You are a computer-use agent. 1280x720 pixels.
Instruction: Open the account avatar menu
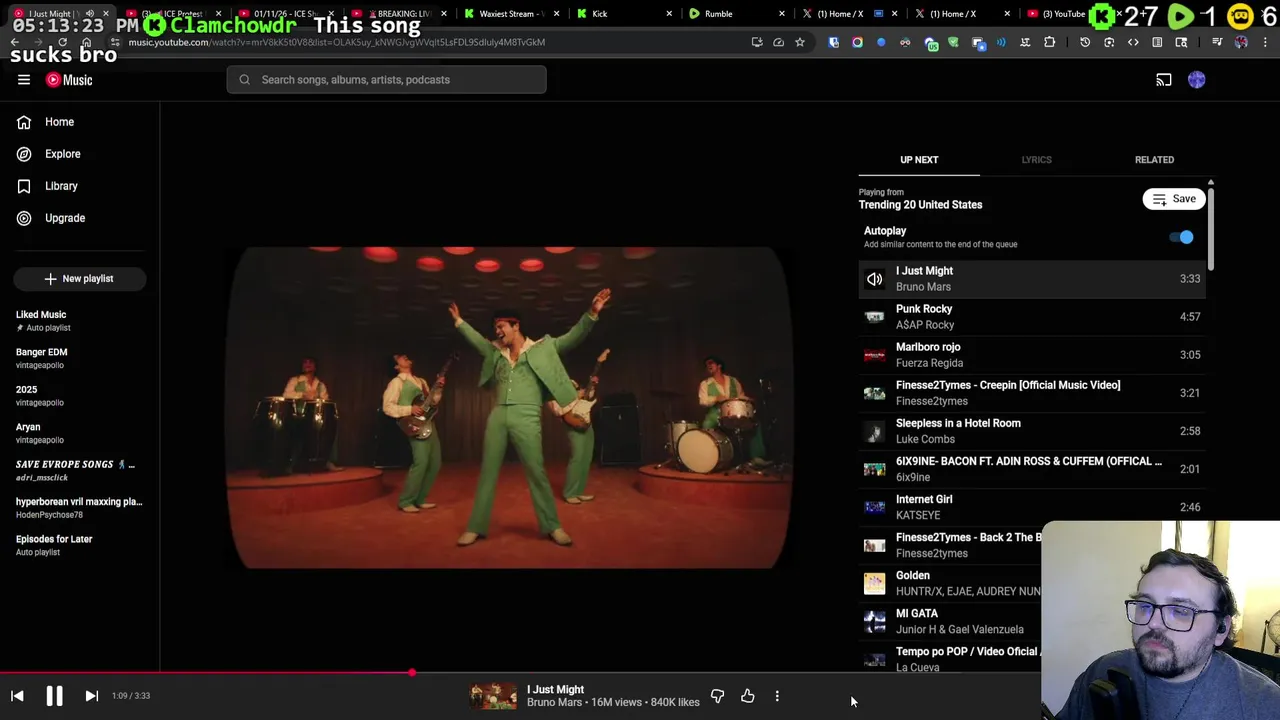[1197, 80]
